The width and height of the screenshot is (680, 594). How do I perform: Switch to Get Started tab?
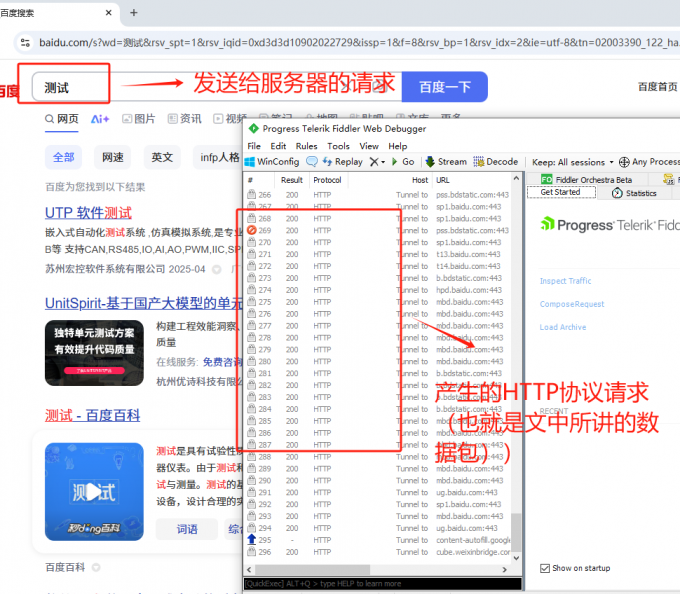[x=560, y=192]
